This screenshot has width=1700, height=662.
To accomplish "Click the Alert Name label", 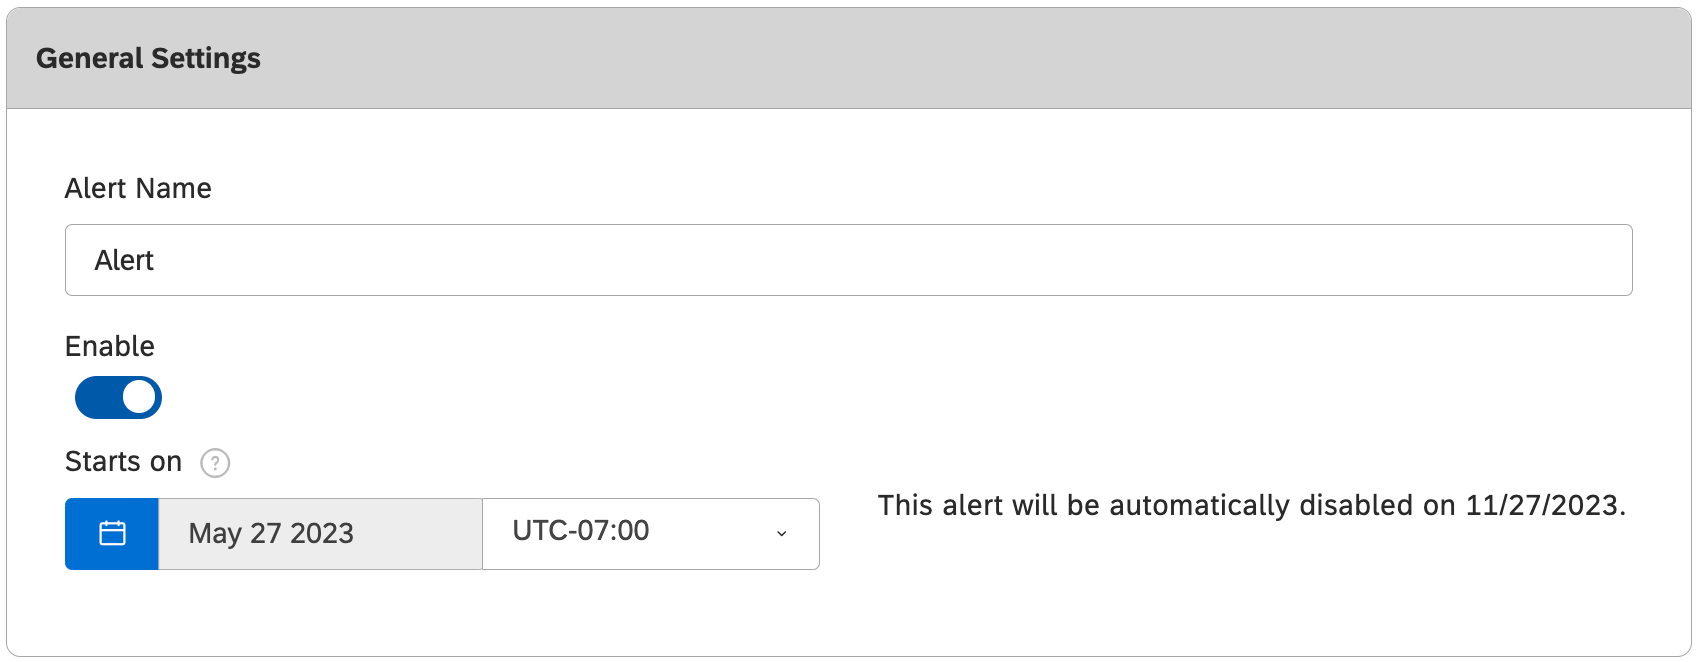I will click(138, 188).
